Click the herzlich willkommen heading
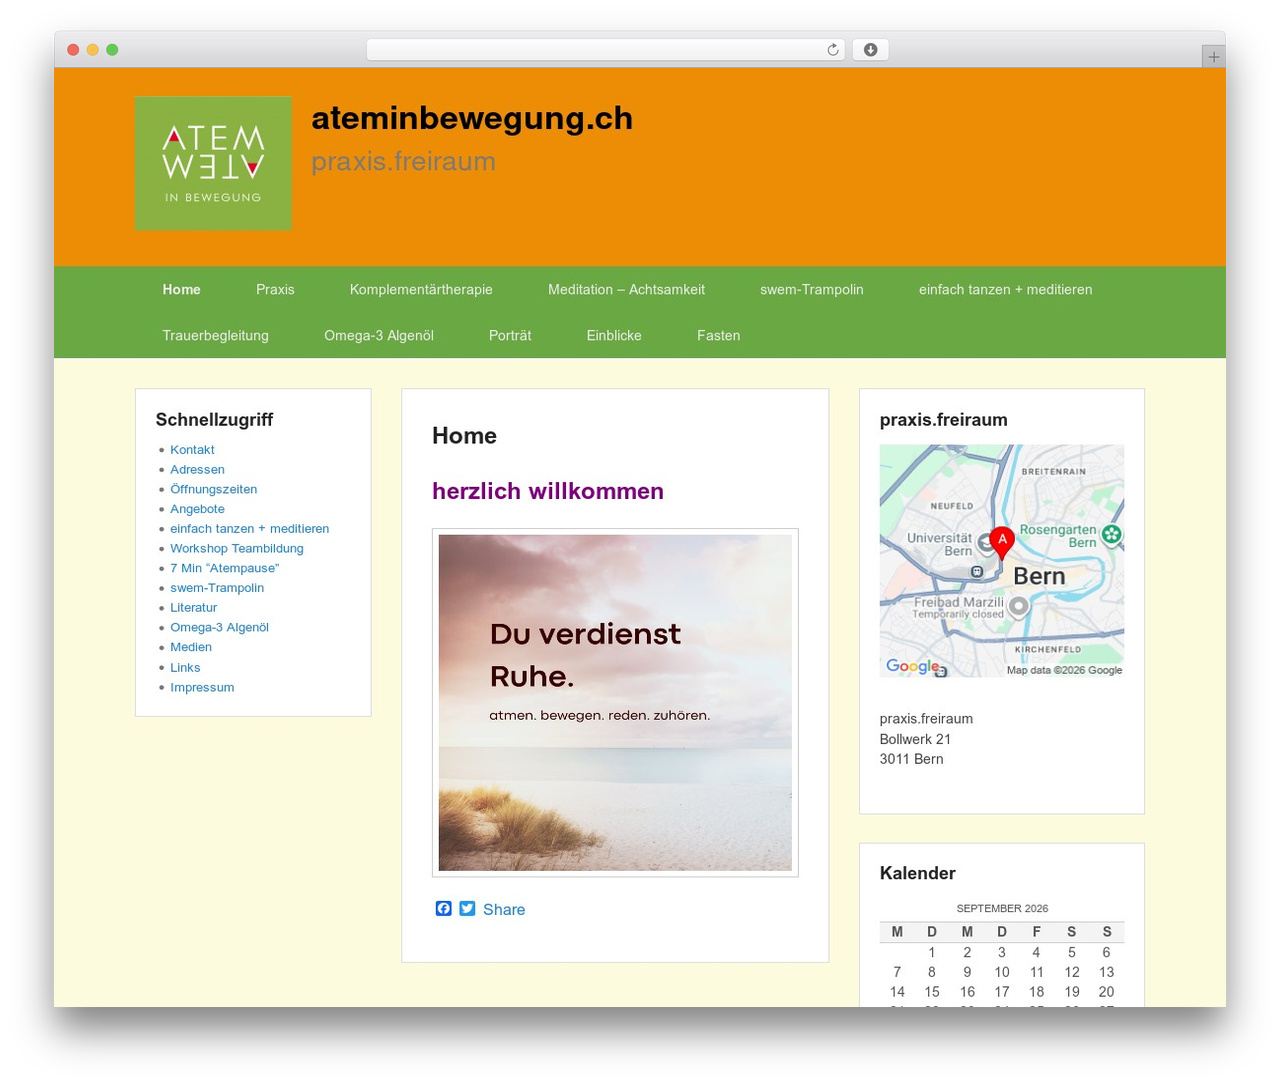1280x1084 pixels. [x=548, y=491]
